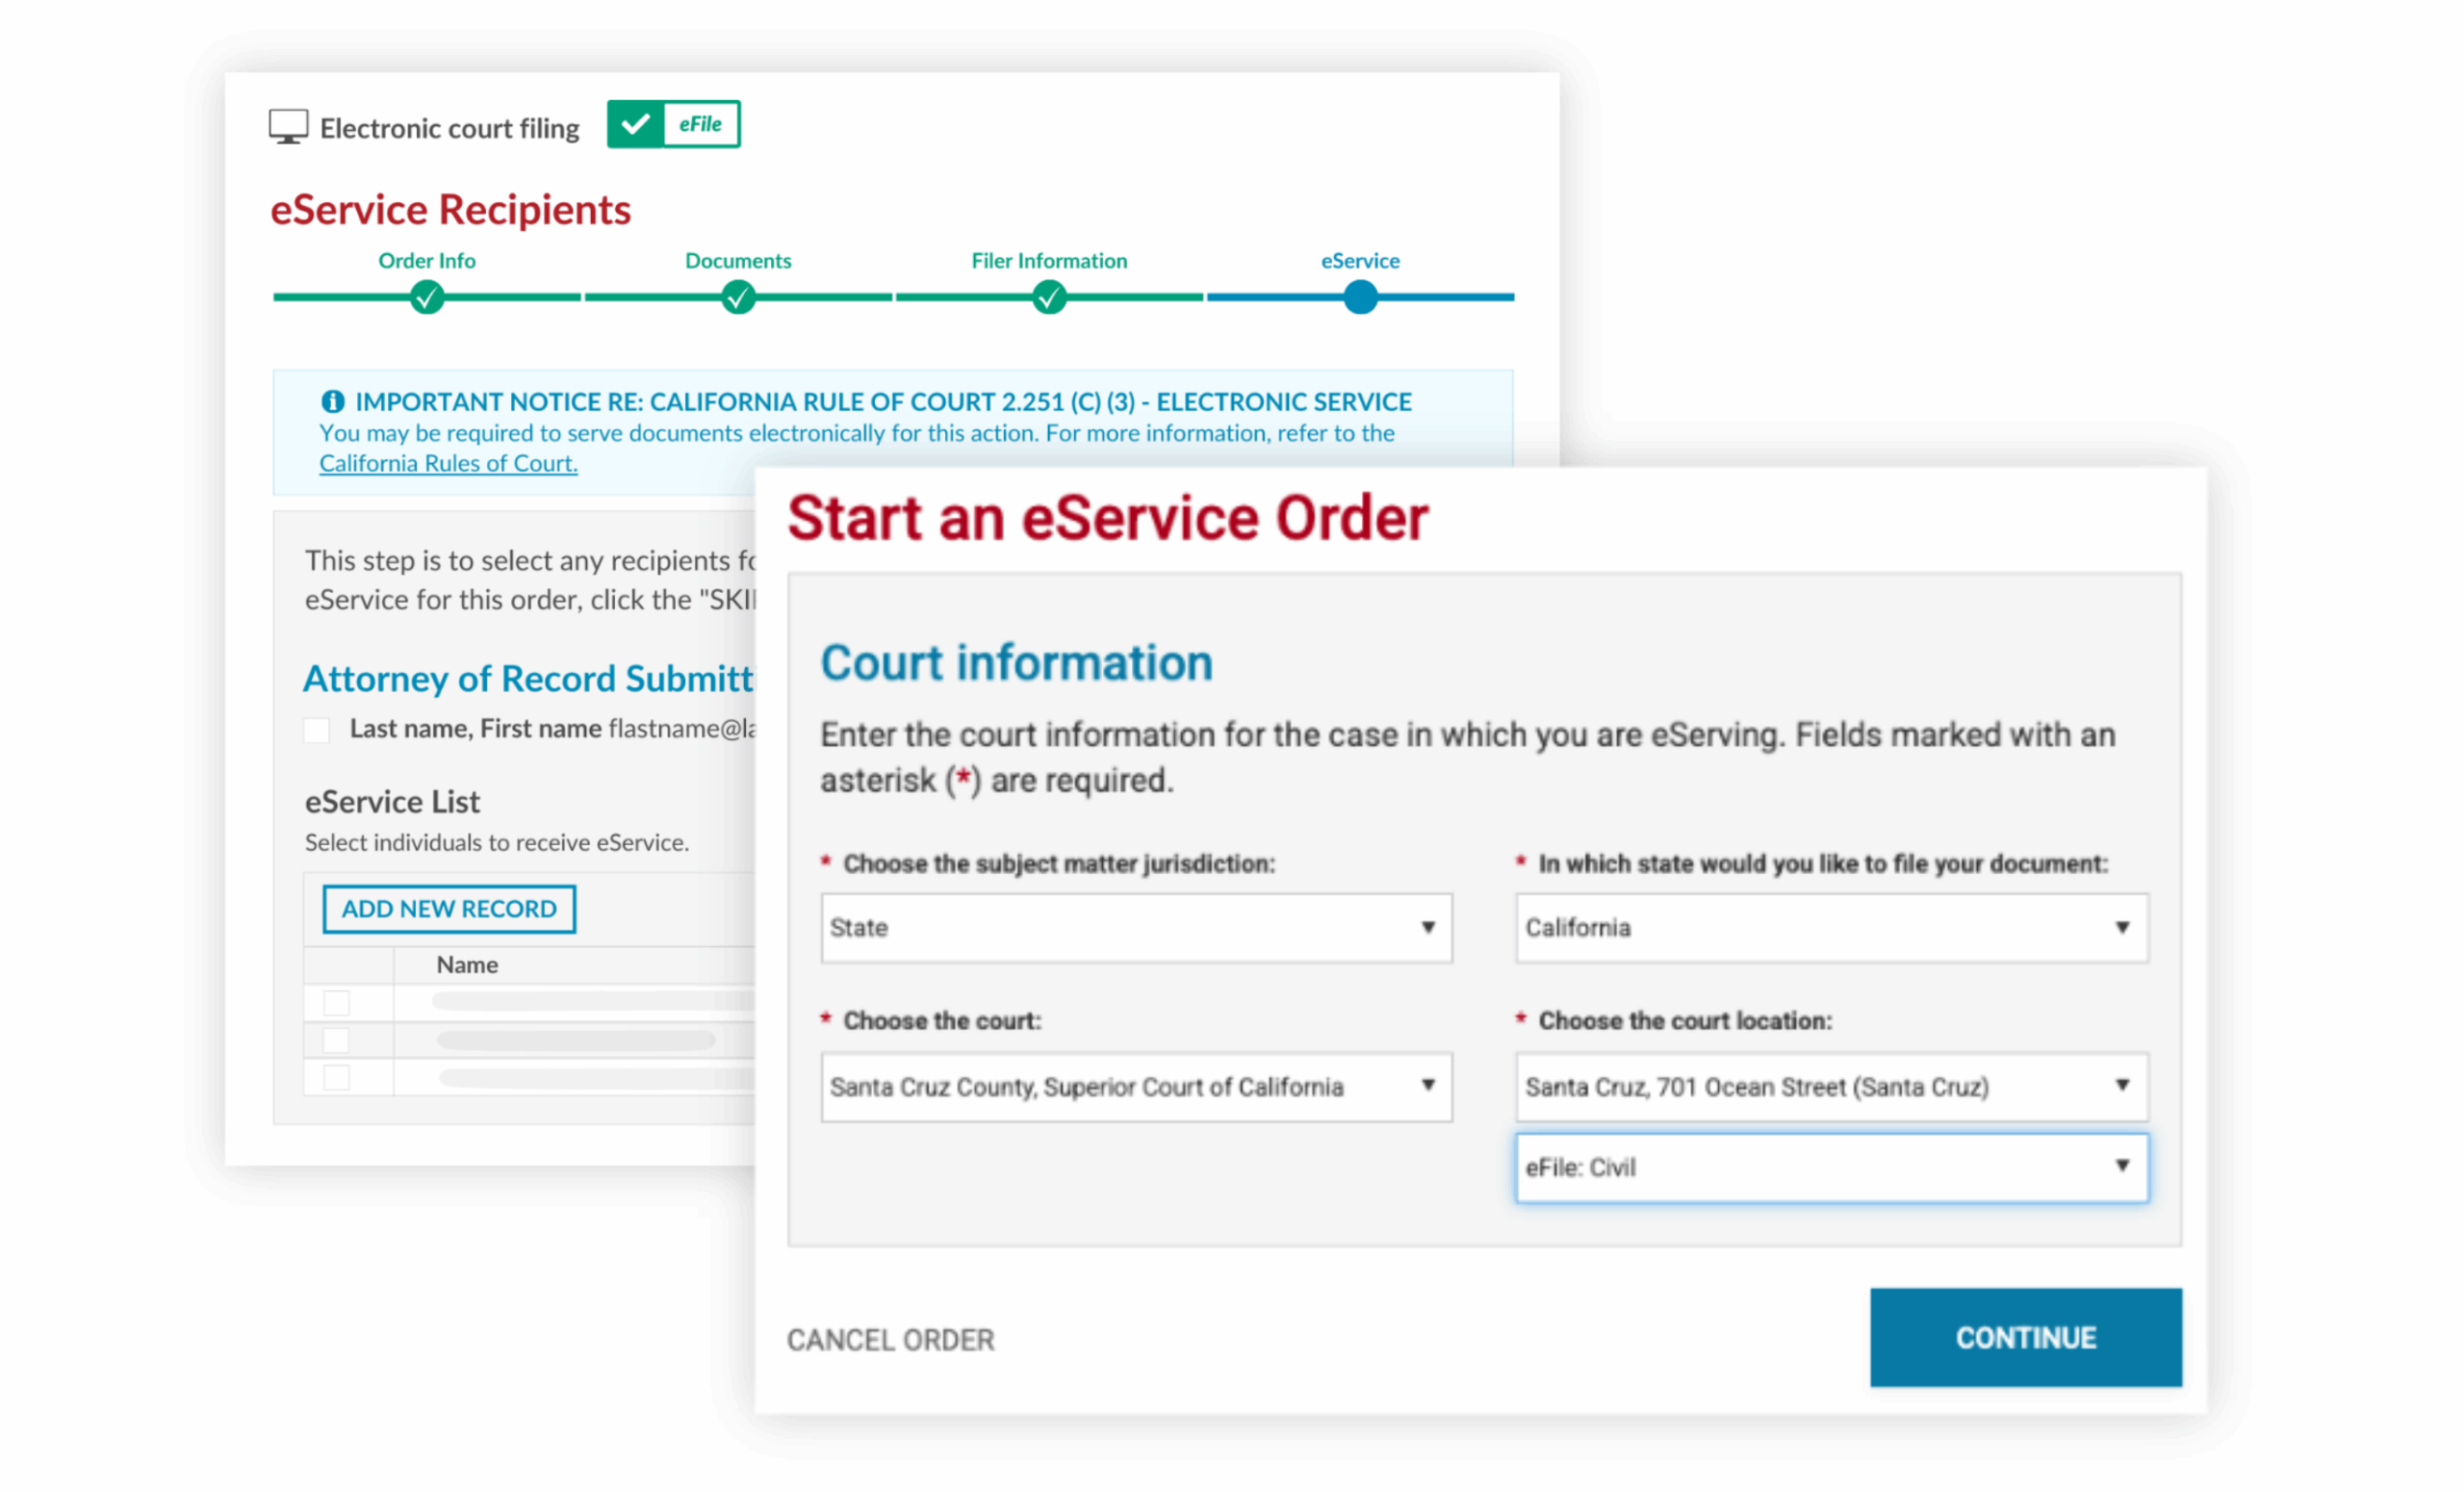
Task: Click the Filer Information step checkmark circle
Action: point(1049,297)
